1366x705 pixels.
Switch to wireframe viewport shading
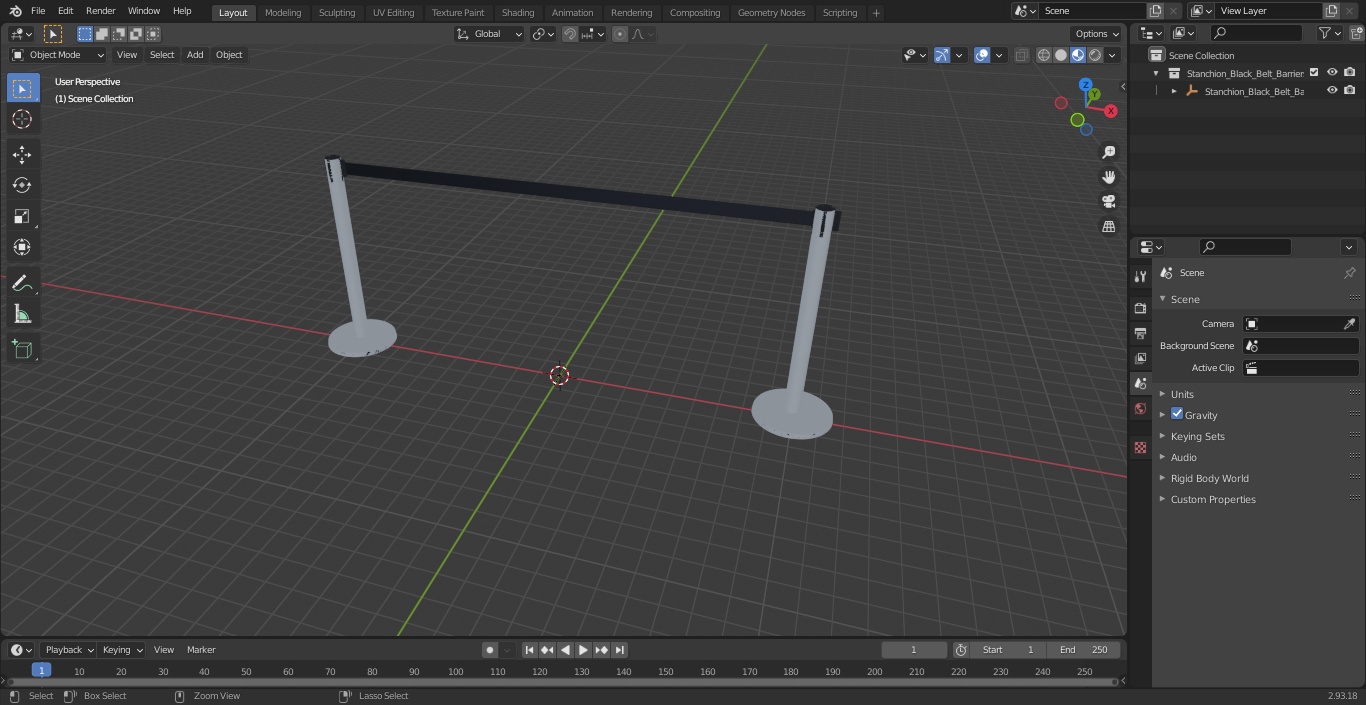(x=1044, y=55)
